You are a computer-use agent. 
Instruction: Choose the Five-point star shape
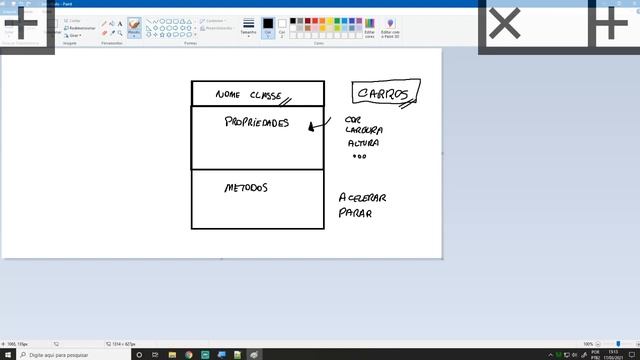tap(162, 35)
